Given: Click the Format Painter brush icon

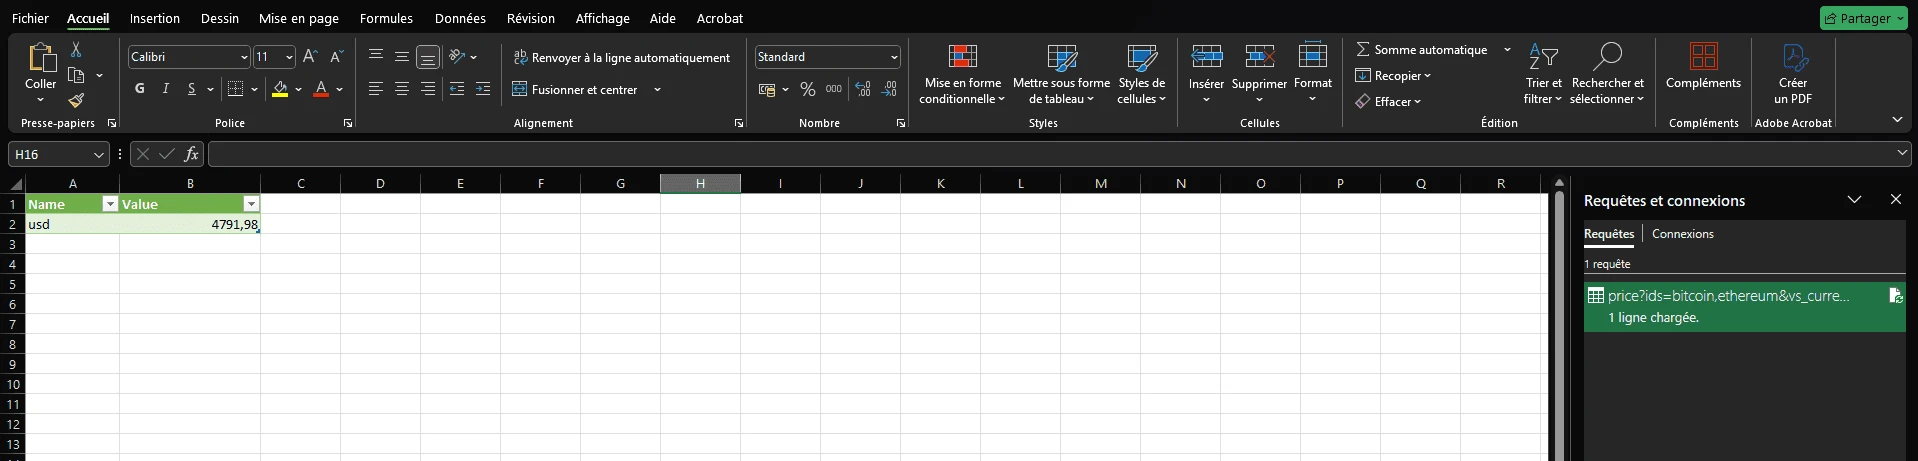Looking at the screenshot, I should click(76, 100).
